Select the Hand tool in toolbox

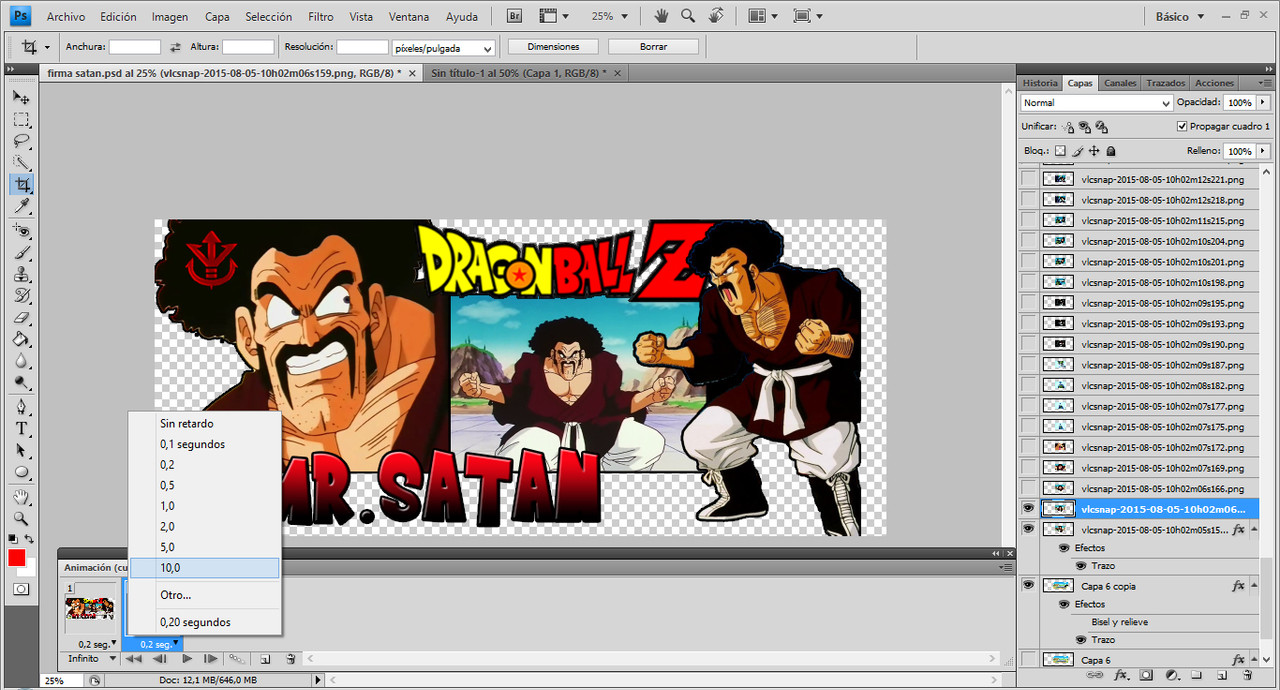[x=21, y=497]
